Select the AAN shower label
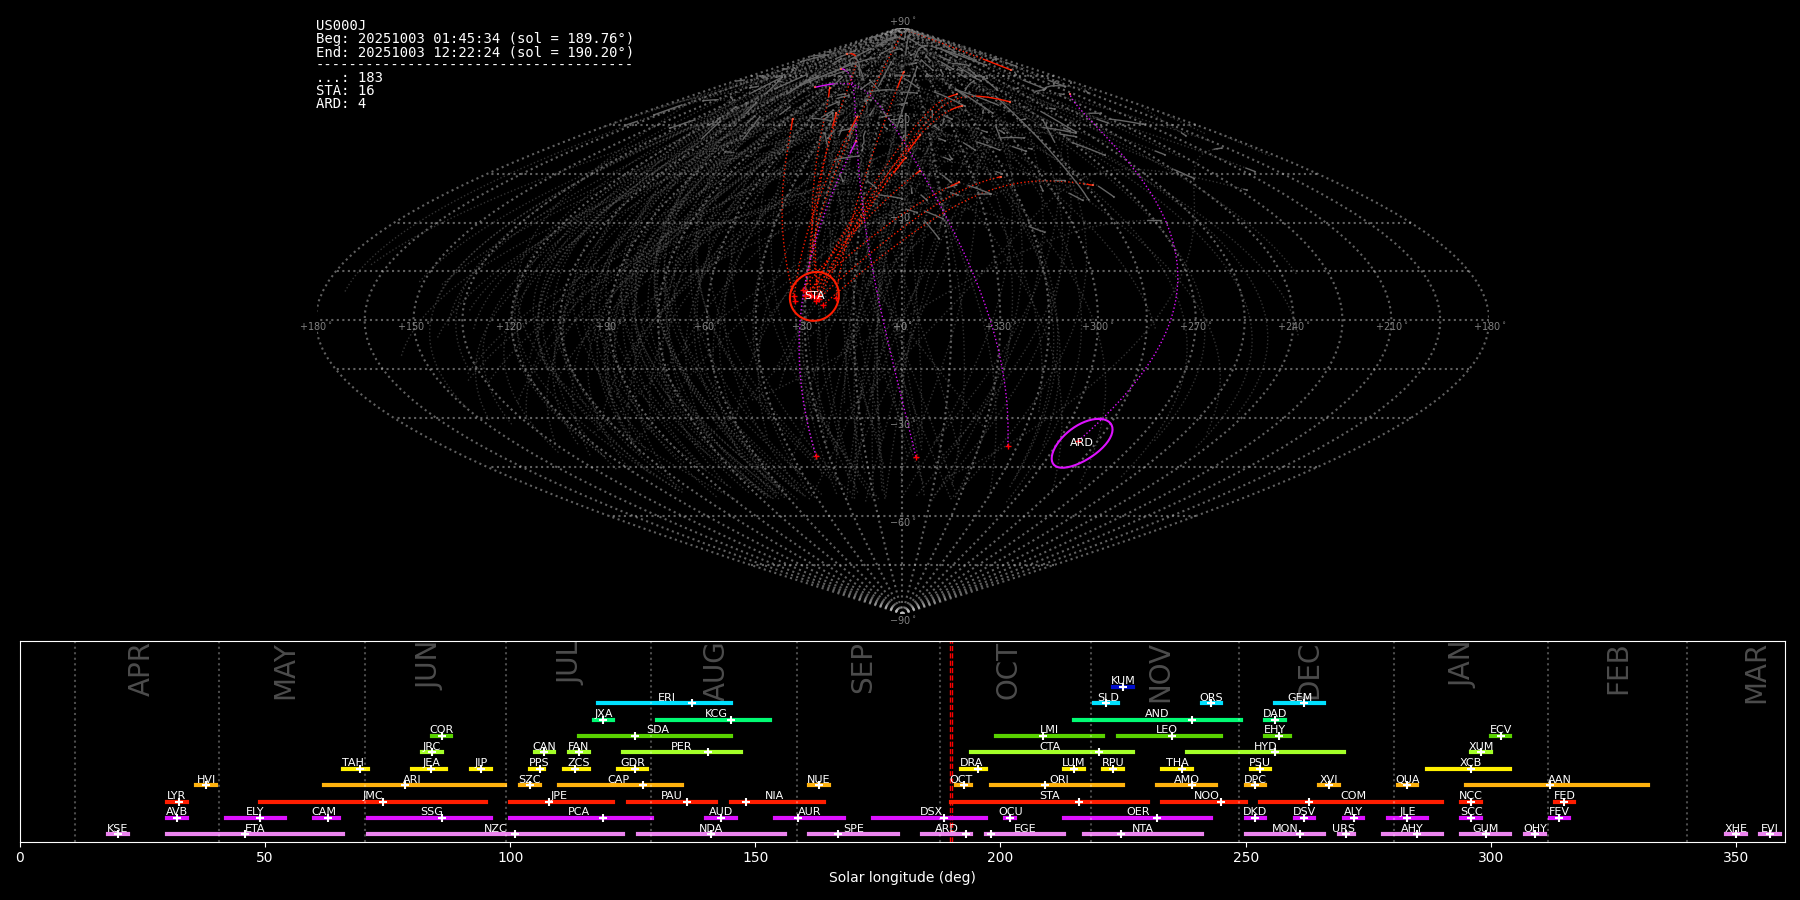The height and width of the screenshot is (900, 1800). (1559, 780)
